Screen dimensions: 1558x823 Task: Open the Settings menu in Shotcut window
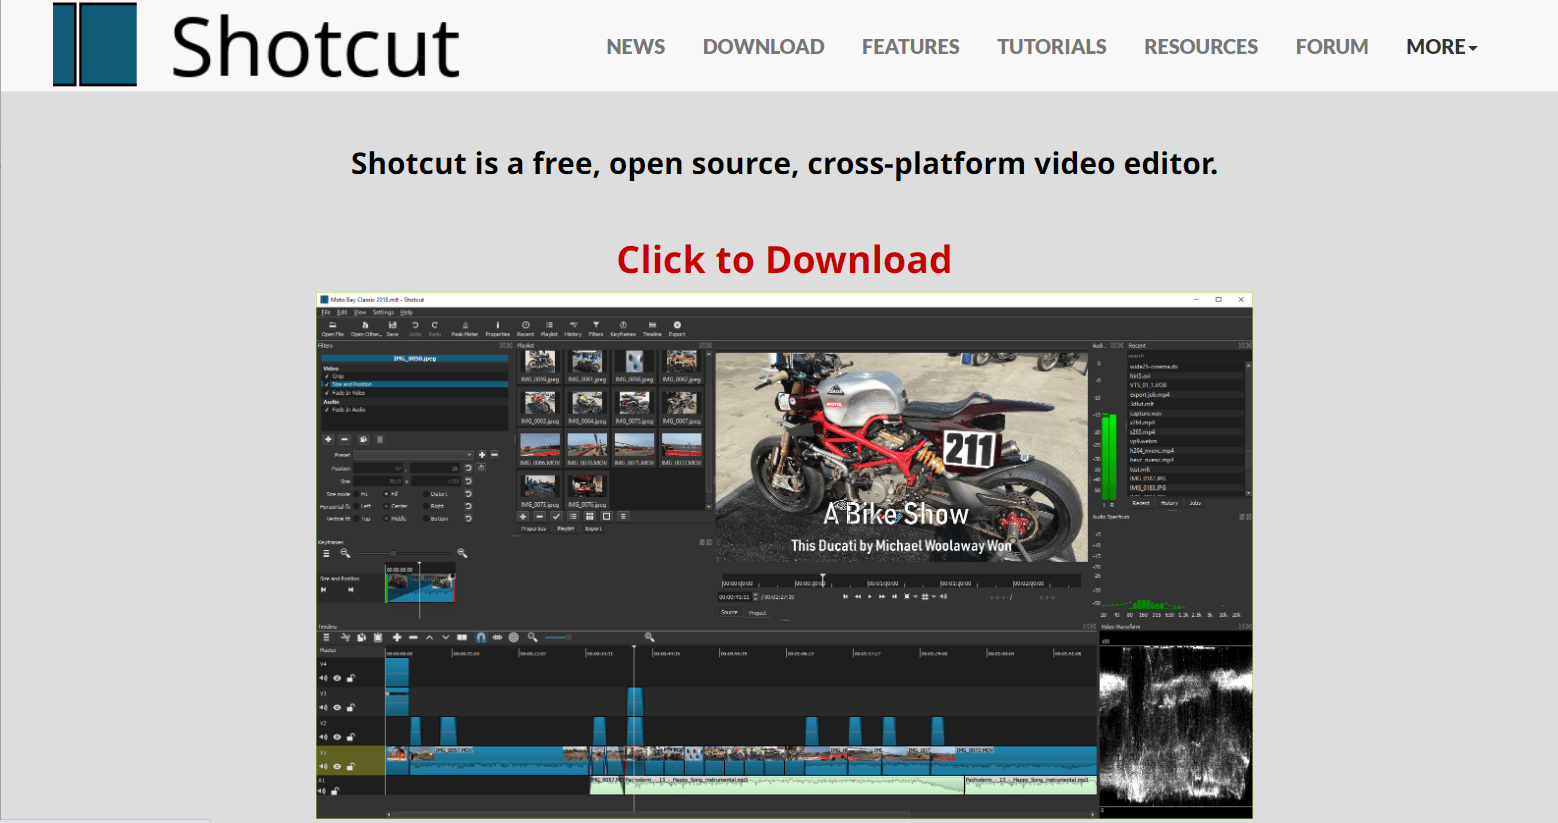[383, 312]
